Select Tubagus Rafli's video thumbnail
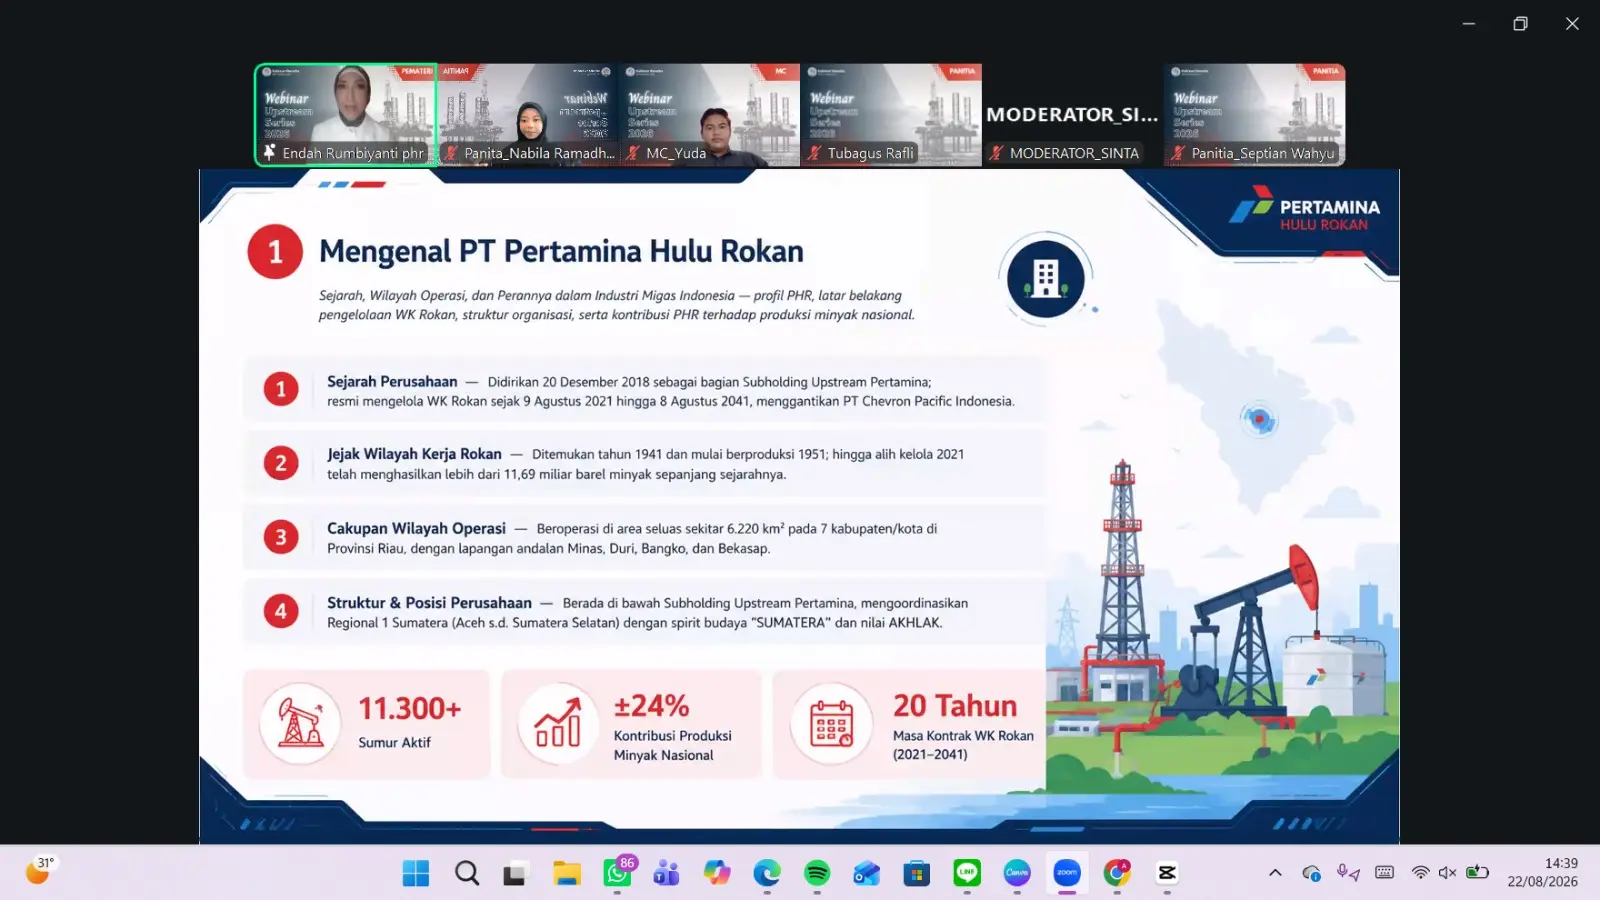This screenshot has height=900, width=1600. tap(891, 115)
